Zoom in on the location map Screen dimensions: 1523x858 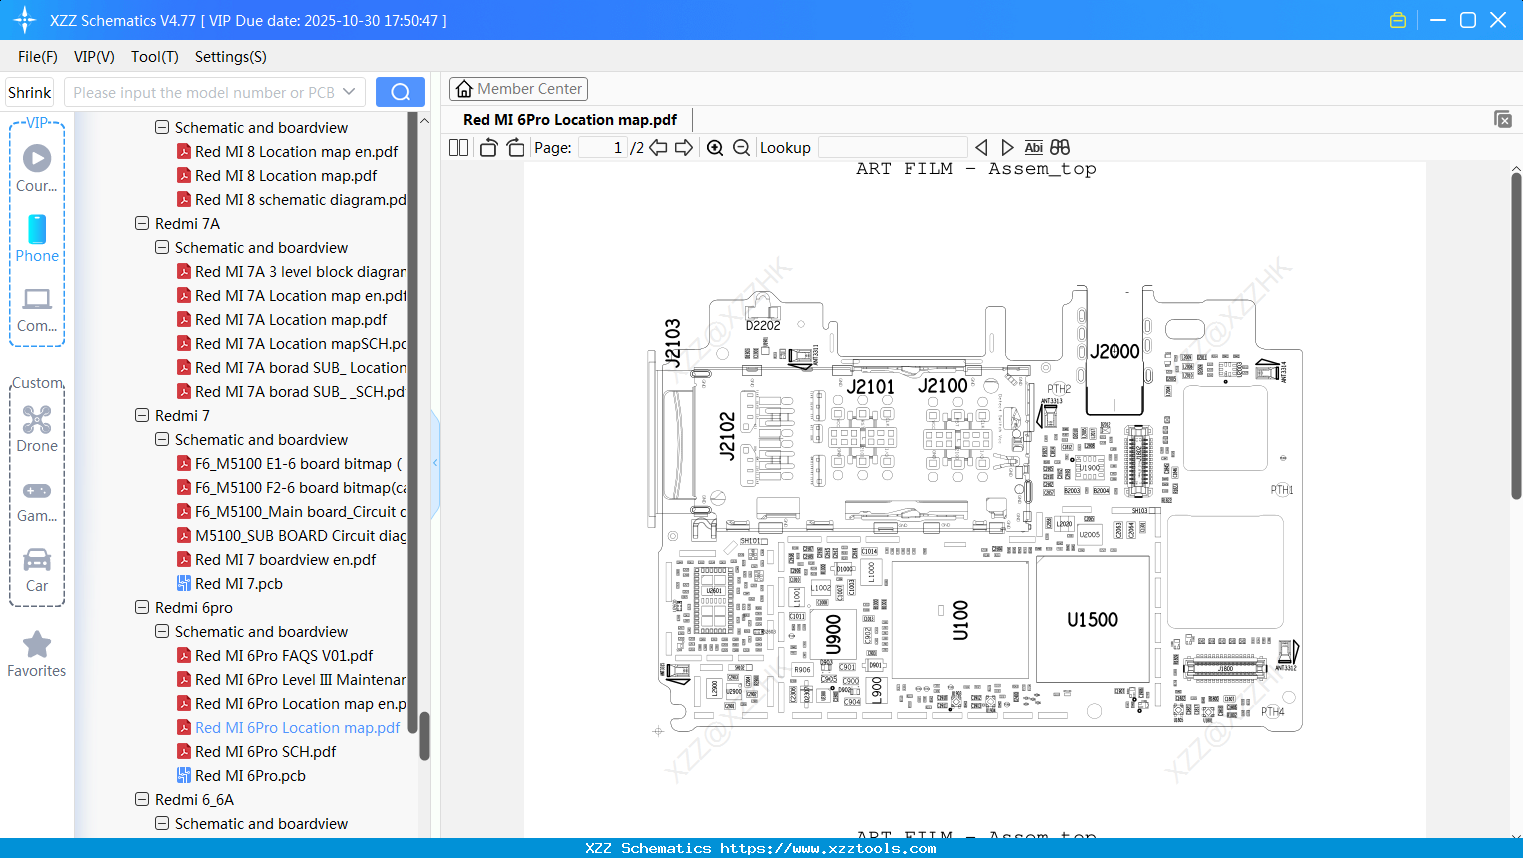(715, 146)
